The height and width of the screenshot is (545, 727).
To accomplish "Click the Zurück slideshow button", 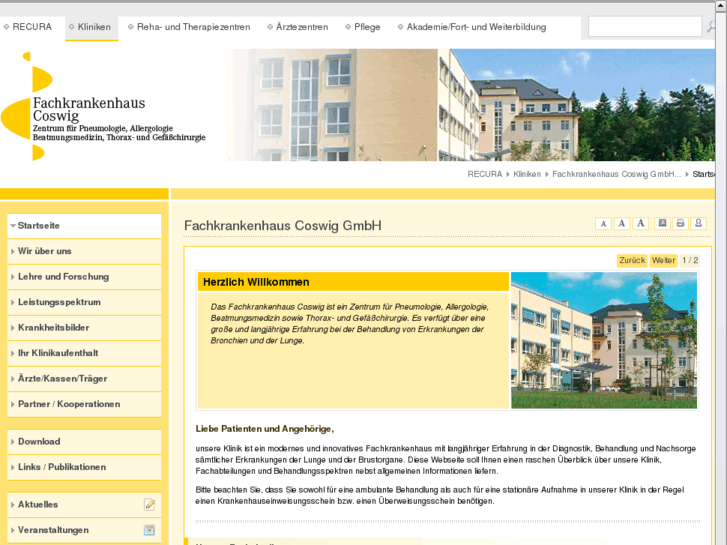I will click(x=632, y=260).
